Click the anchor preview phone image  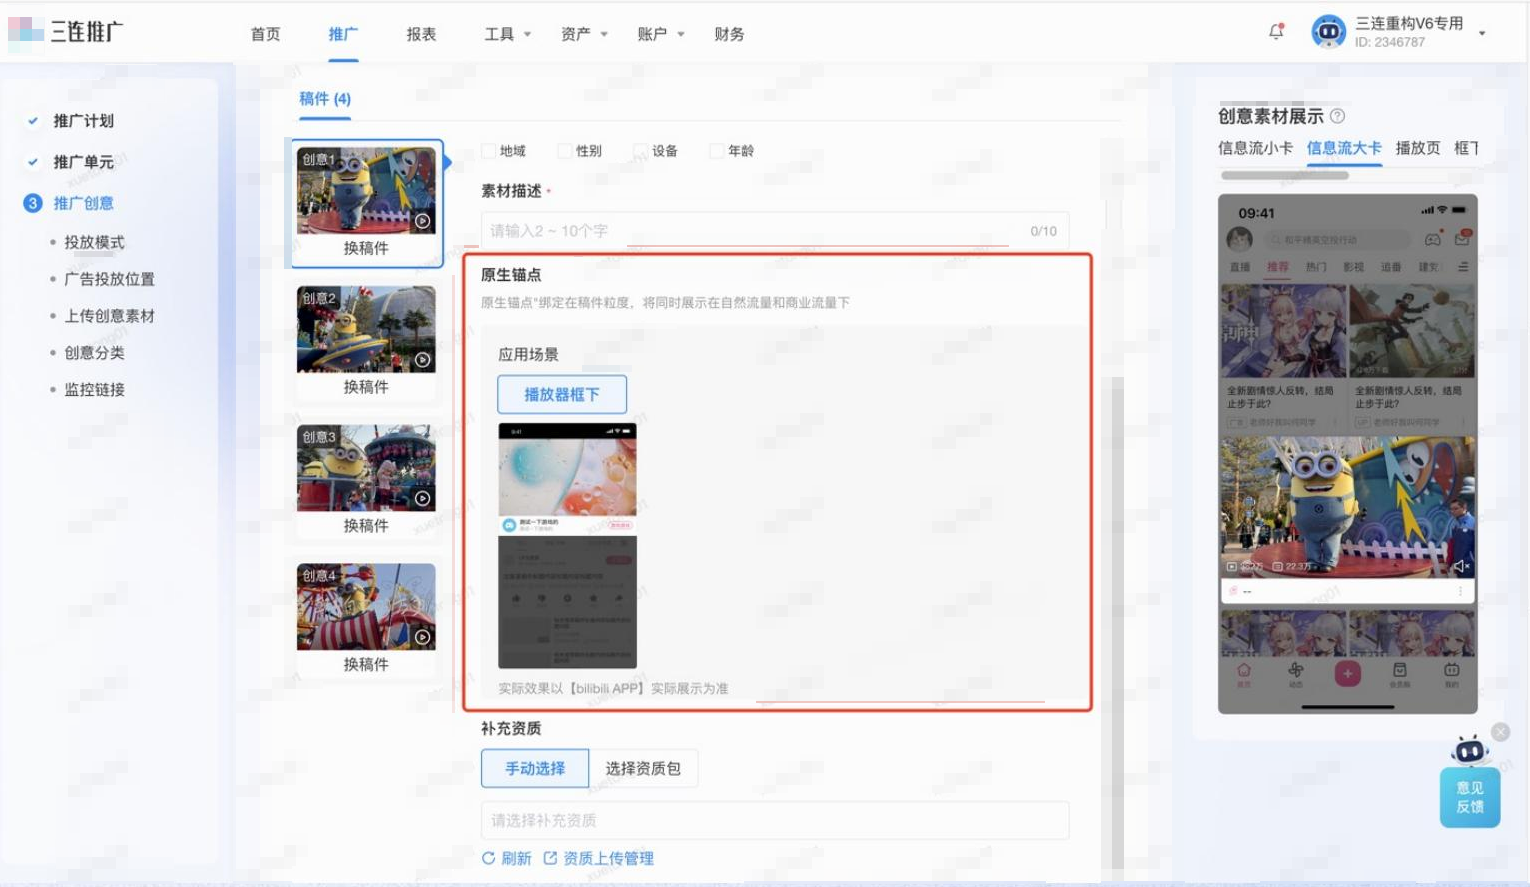(x=567, y=546)
